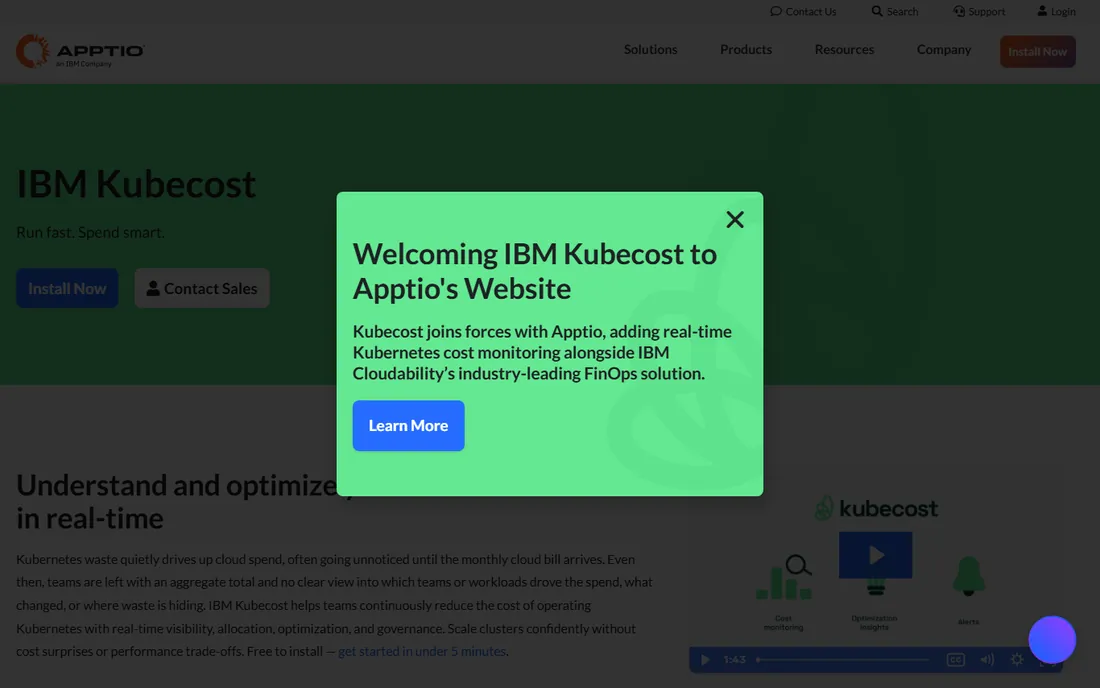This screenshot has width=1100, height=688.
Task: Open the Products menu
Action: 746,50
